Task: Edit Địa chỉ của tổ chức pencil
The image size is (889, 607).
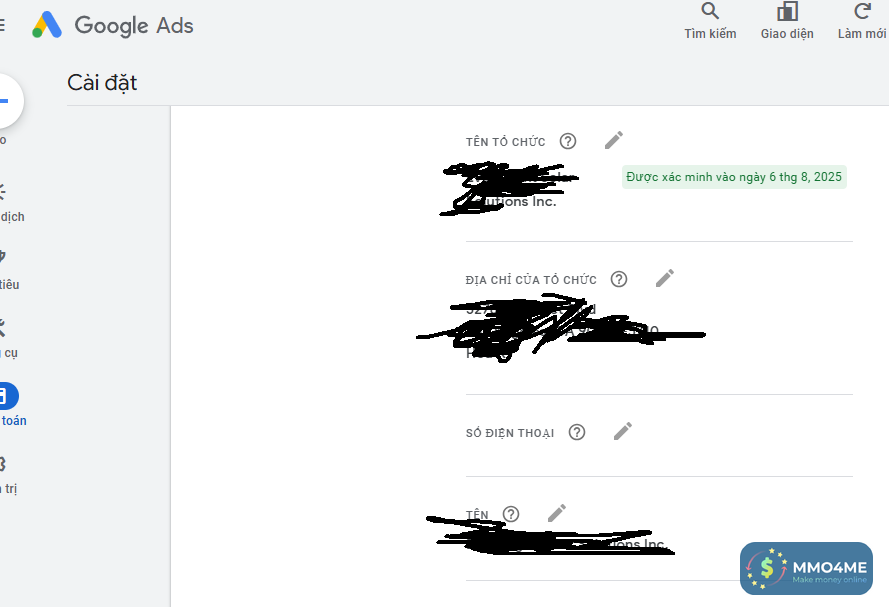Action: pyautogui.click(x=664, y=278)
